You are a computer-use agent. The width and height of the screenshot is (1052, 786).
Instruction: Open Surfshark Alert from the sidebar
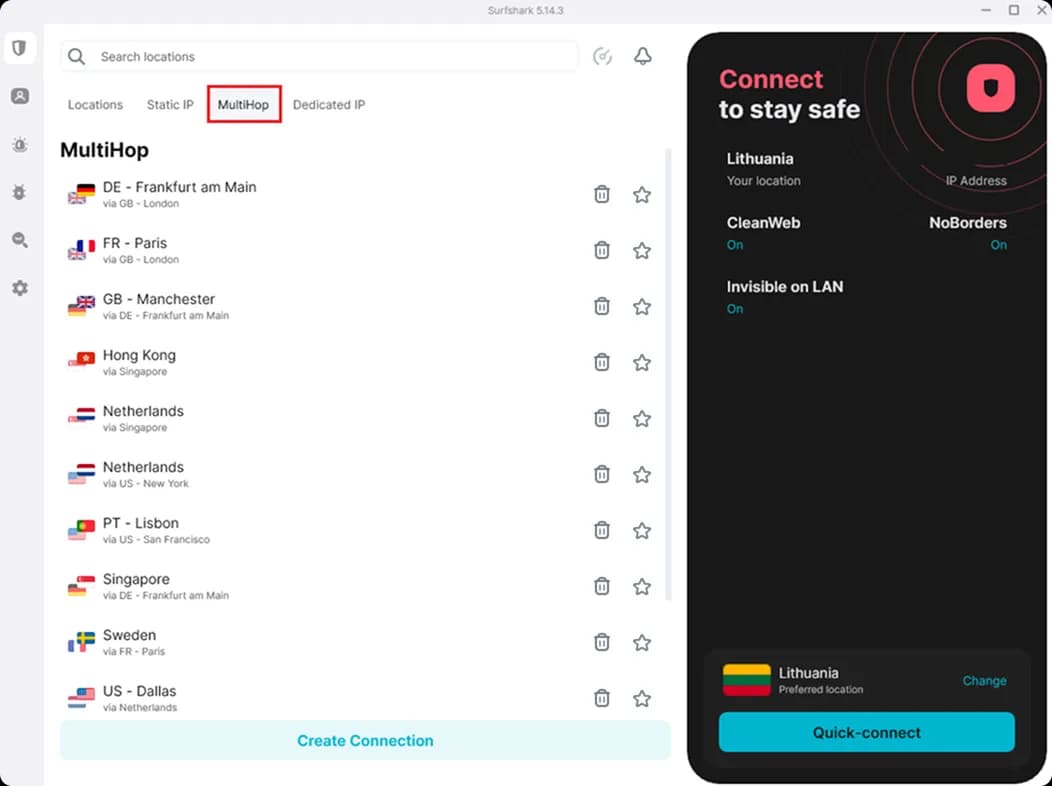point(20,144)
